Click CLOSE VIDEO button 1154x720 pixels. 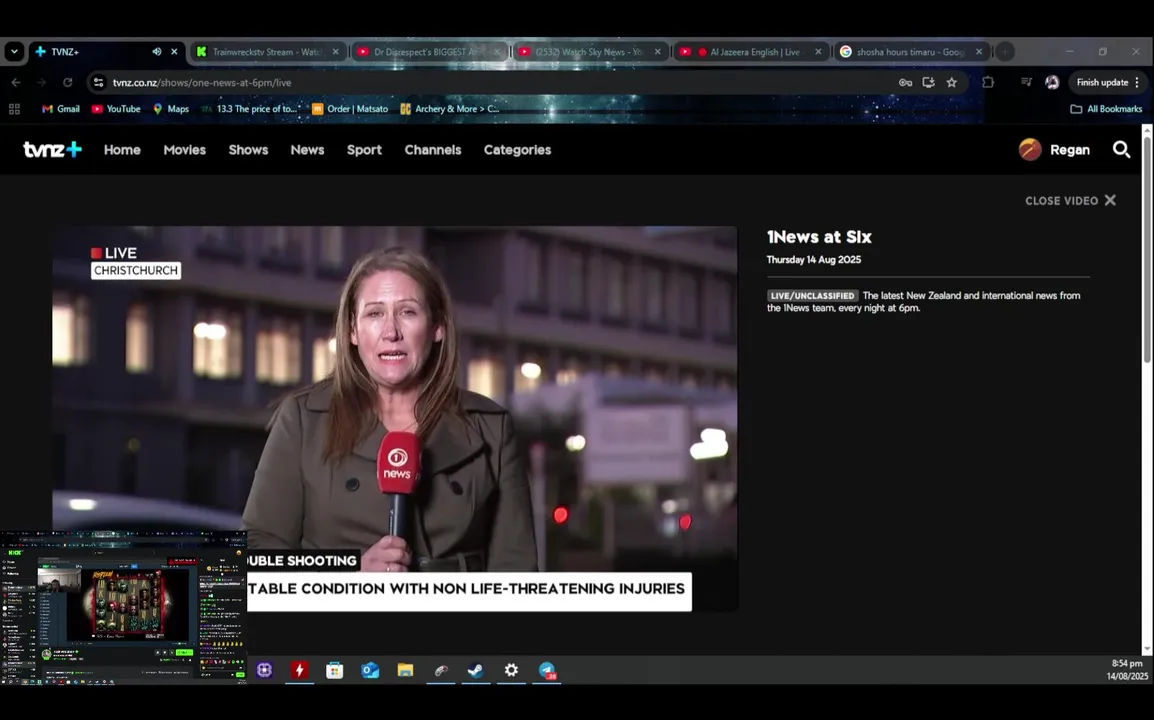click(1071, 200)
